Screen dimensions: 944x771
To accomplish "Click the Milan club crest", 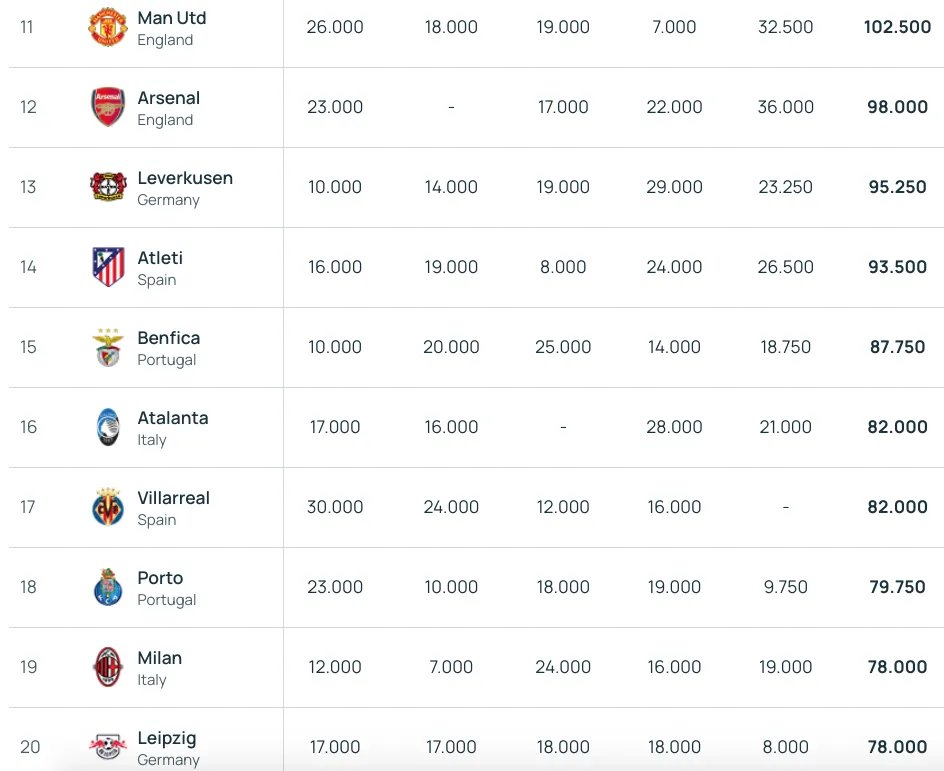I will point(108,667).
